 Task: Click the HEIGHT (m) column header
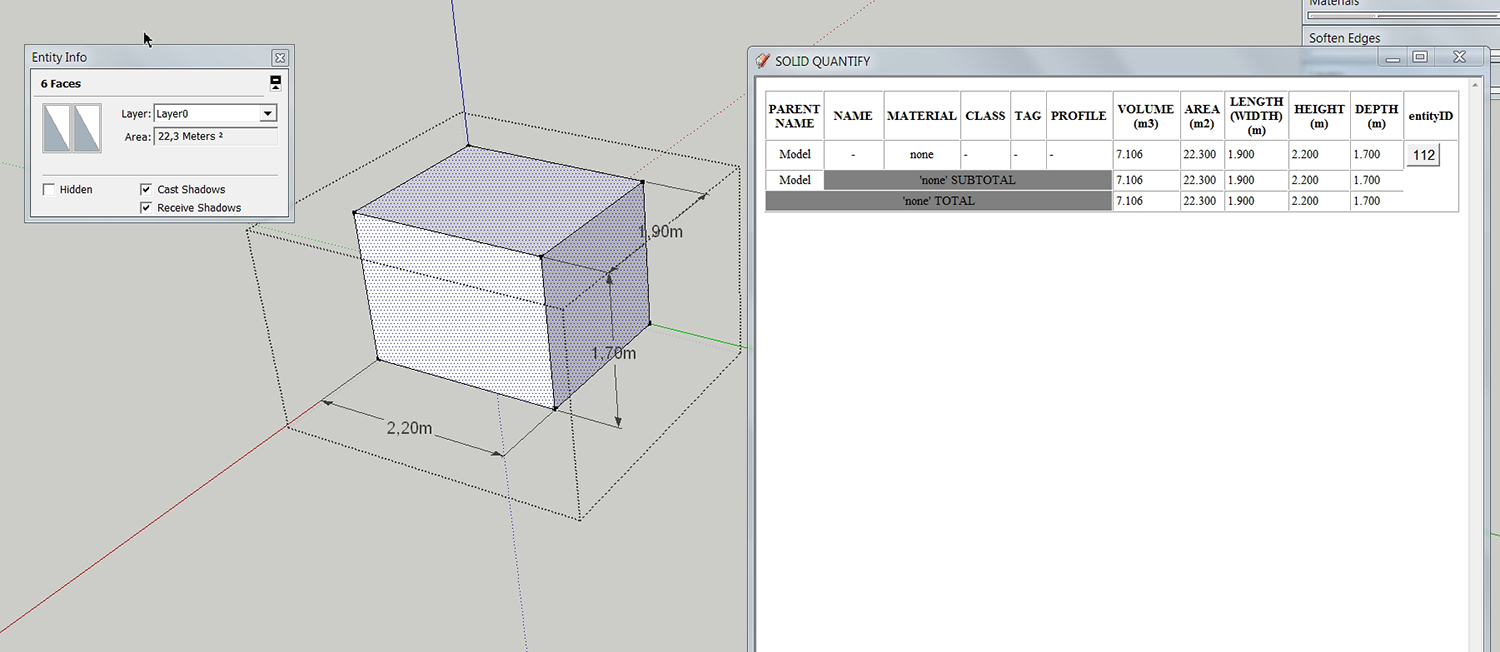pos(1320,116)
